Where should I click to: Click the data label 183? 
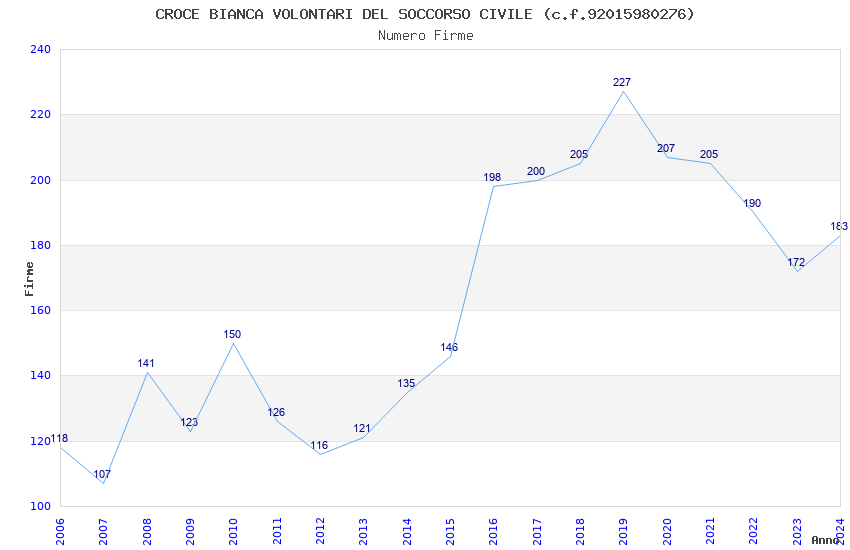click(x=839, y=227)
